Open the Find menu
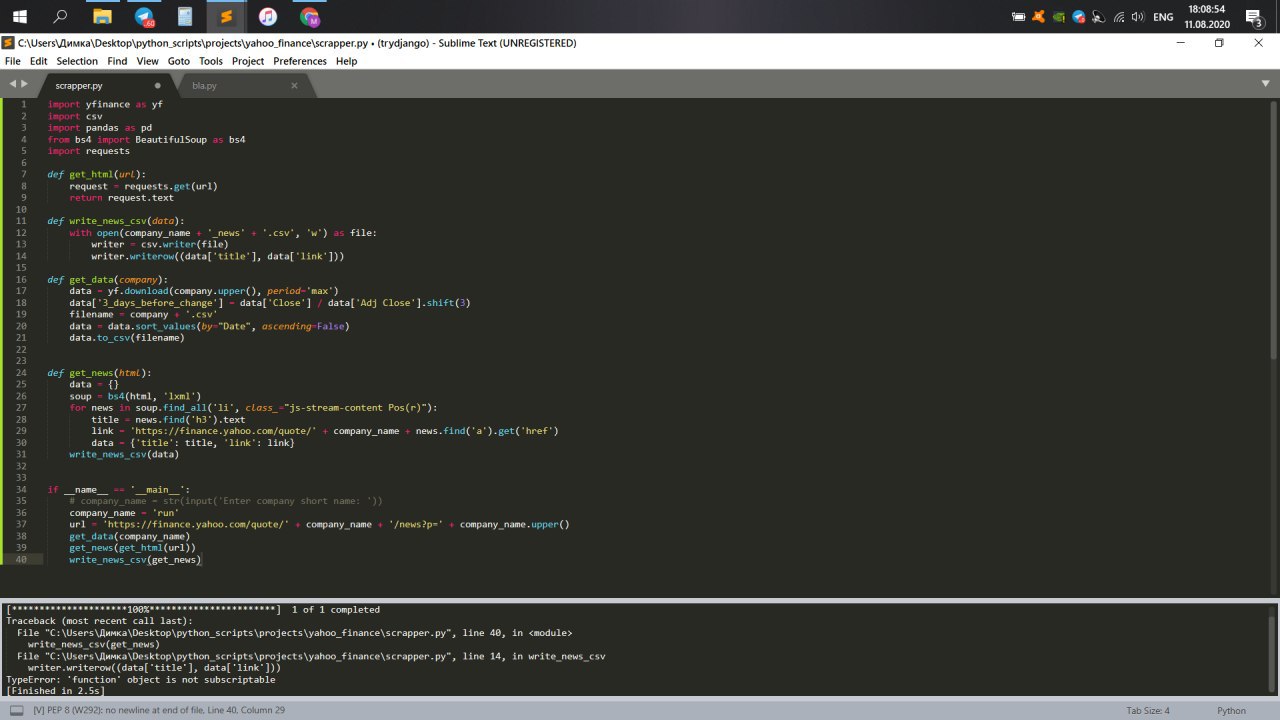The width and height of the screenshot is (1280, 720). [x=117, y=61]
